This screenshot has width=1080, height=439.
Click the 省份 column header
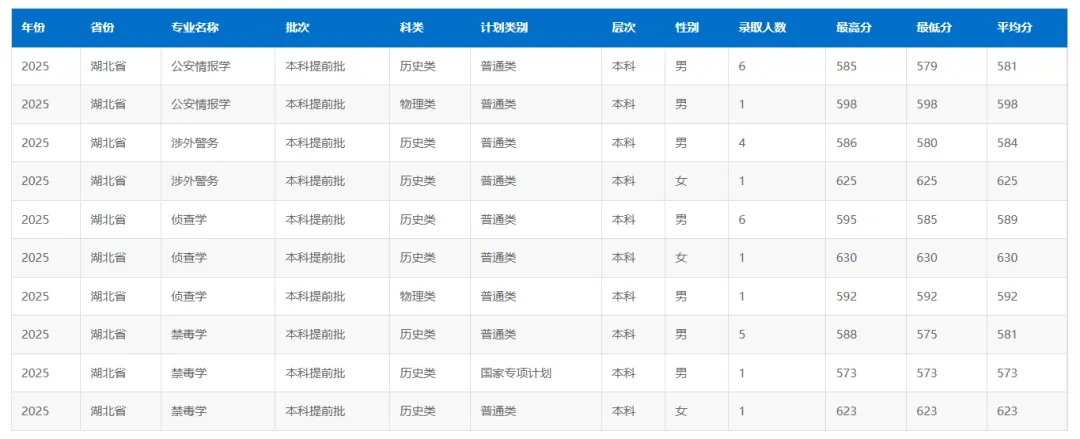(x=102, y=28)
